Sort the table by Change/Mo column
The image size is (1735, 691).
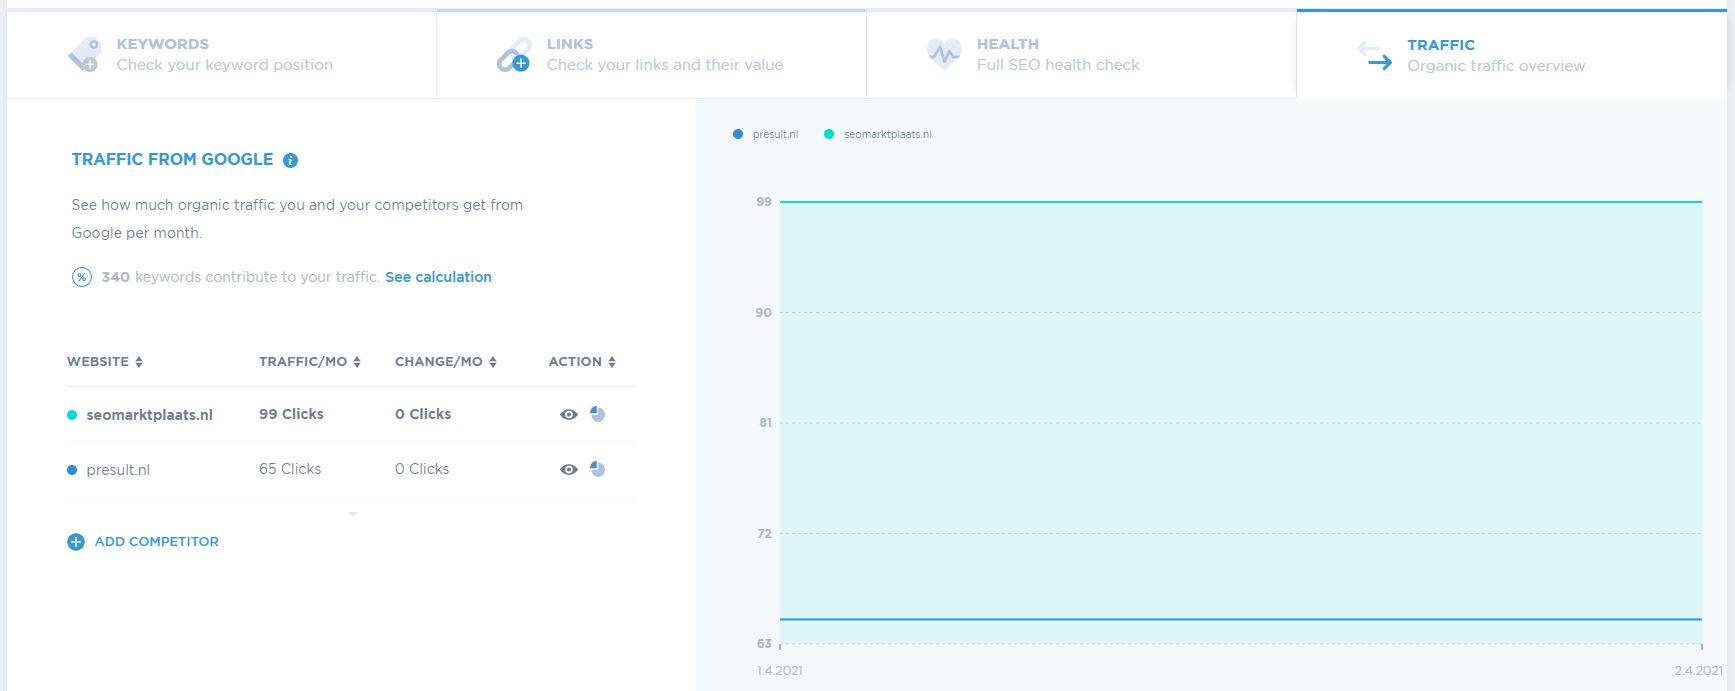pyautogui.click(x=446, y=362)
